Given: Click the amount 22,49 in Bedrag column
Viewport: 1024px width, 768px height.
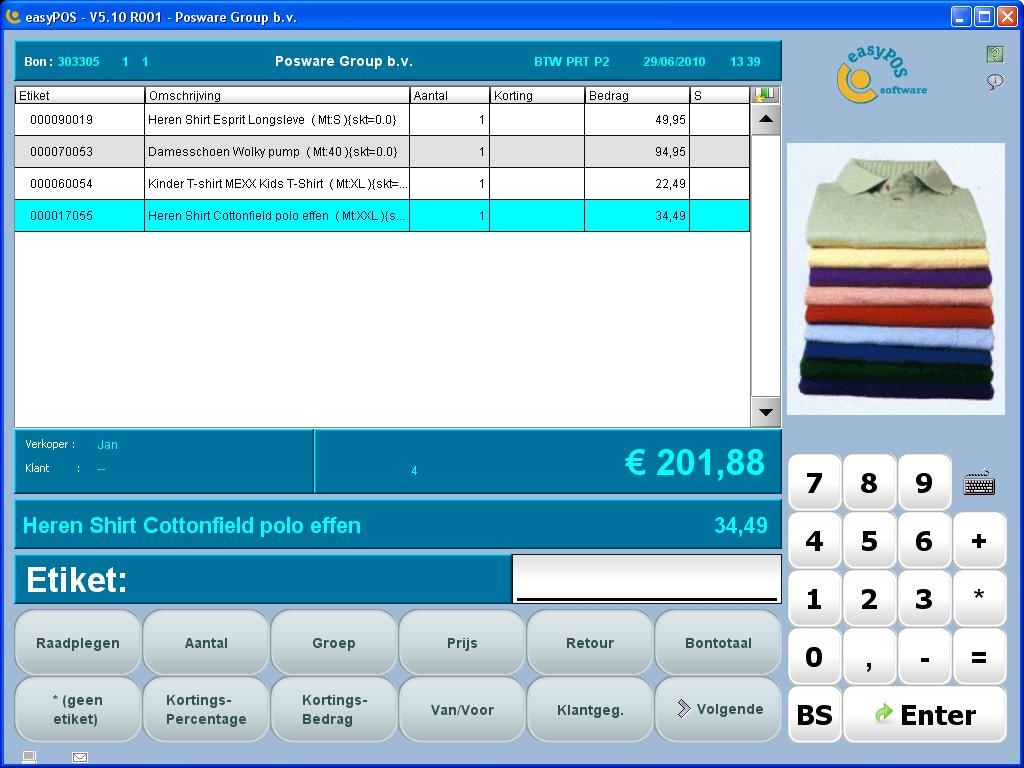Looking at the screenshot, I should click(671, 184).
